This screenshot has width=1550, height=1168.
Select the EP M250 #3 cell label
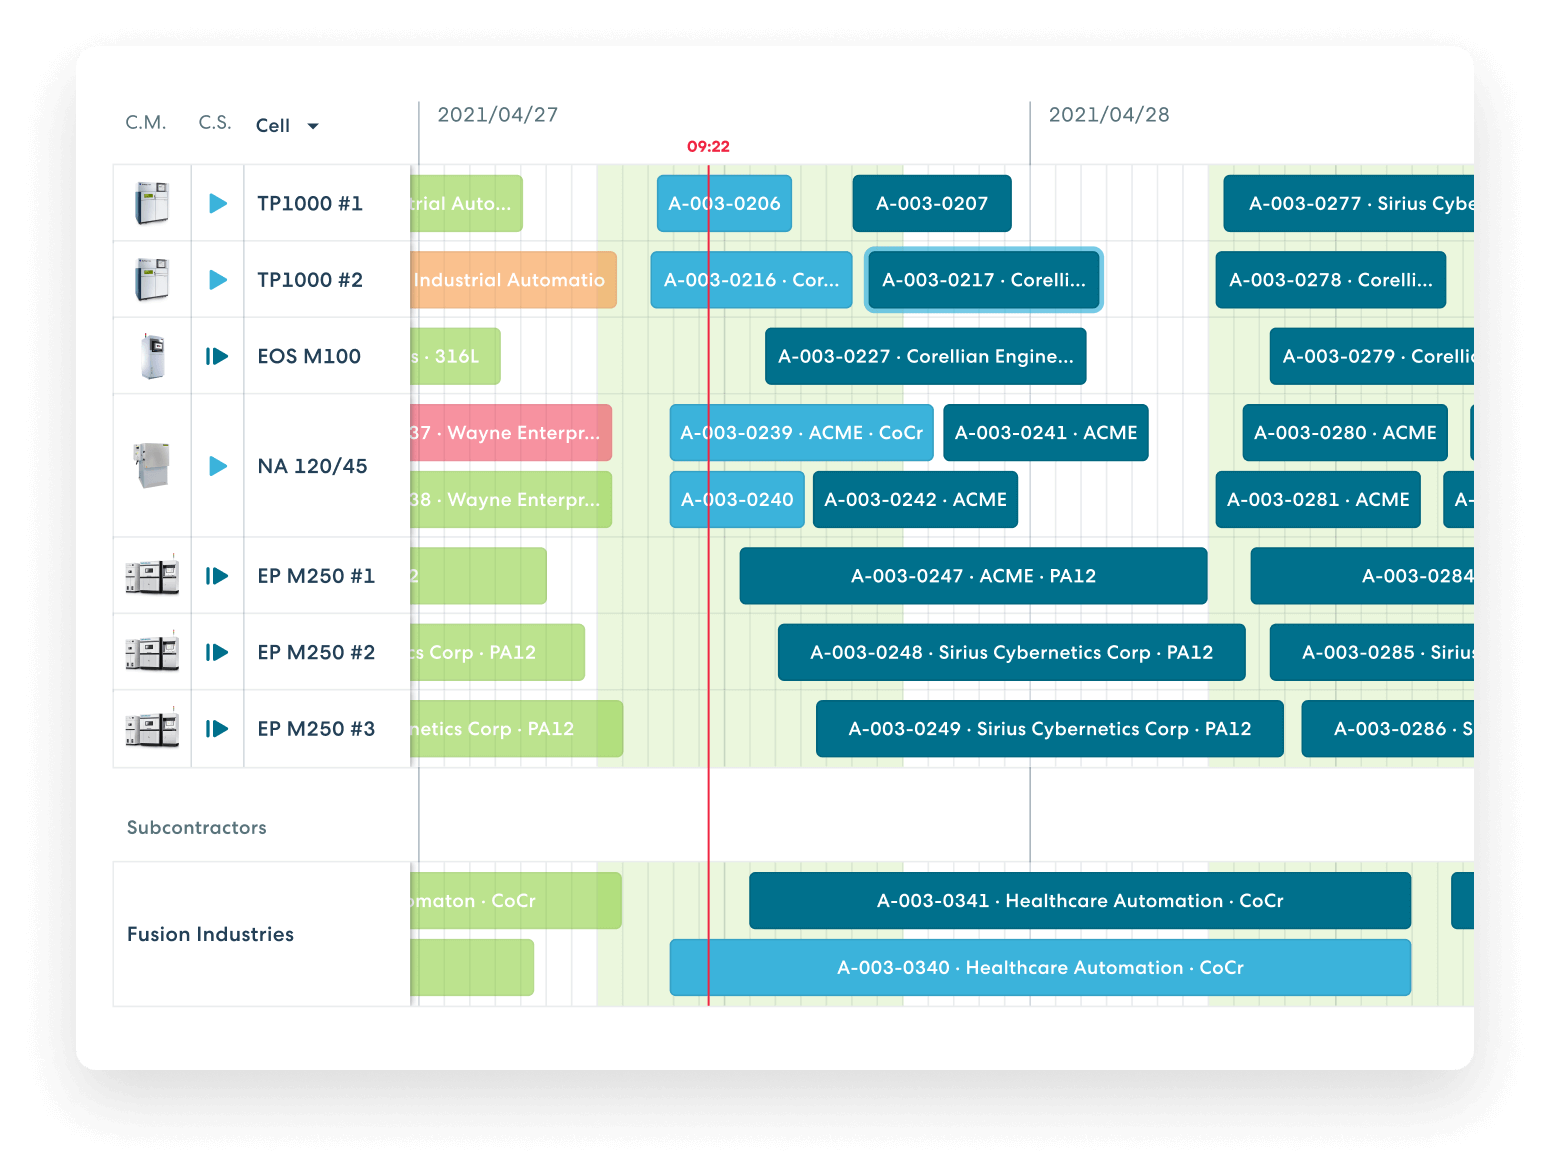[x=316, y=729]
